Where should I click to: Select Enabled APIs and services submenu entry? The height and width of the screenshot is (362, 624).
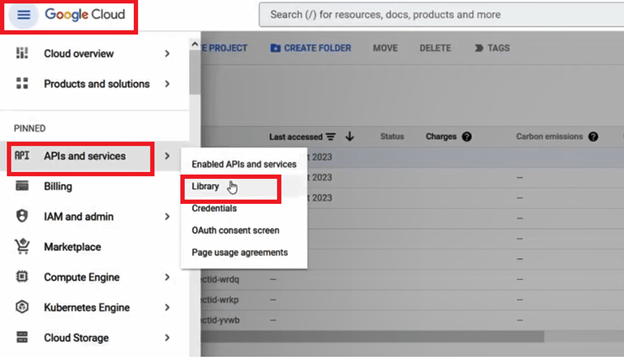pyautogui.click(x=244, y=164)
